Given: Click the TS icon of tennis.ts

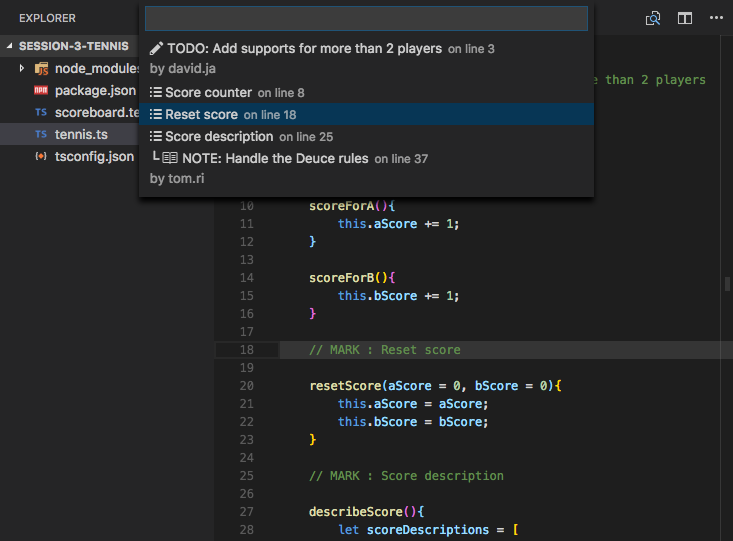Looking at the screenshot, I should coord(41,135).
